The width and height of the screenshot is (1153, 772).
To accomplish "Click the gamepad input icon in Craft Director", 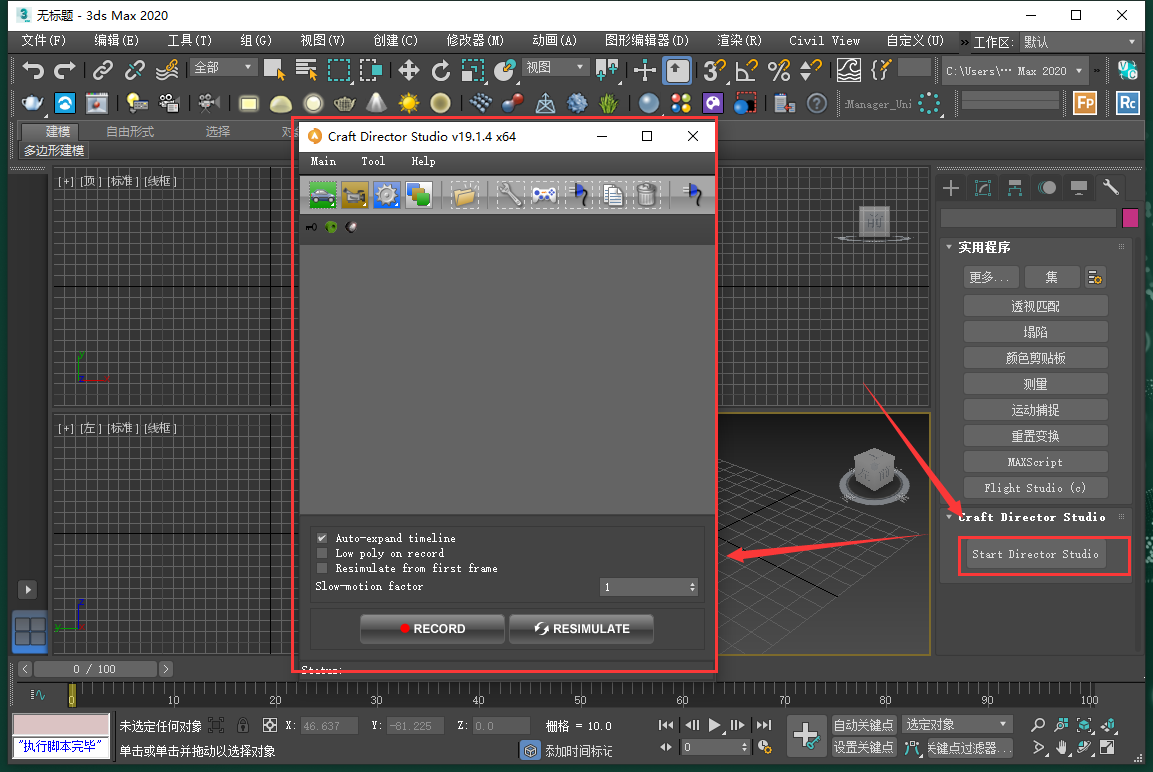I will click(544, 195).
